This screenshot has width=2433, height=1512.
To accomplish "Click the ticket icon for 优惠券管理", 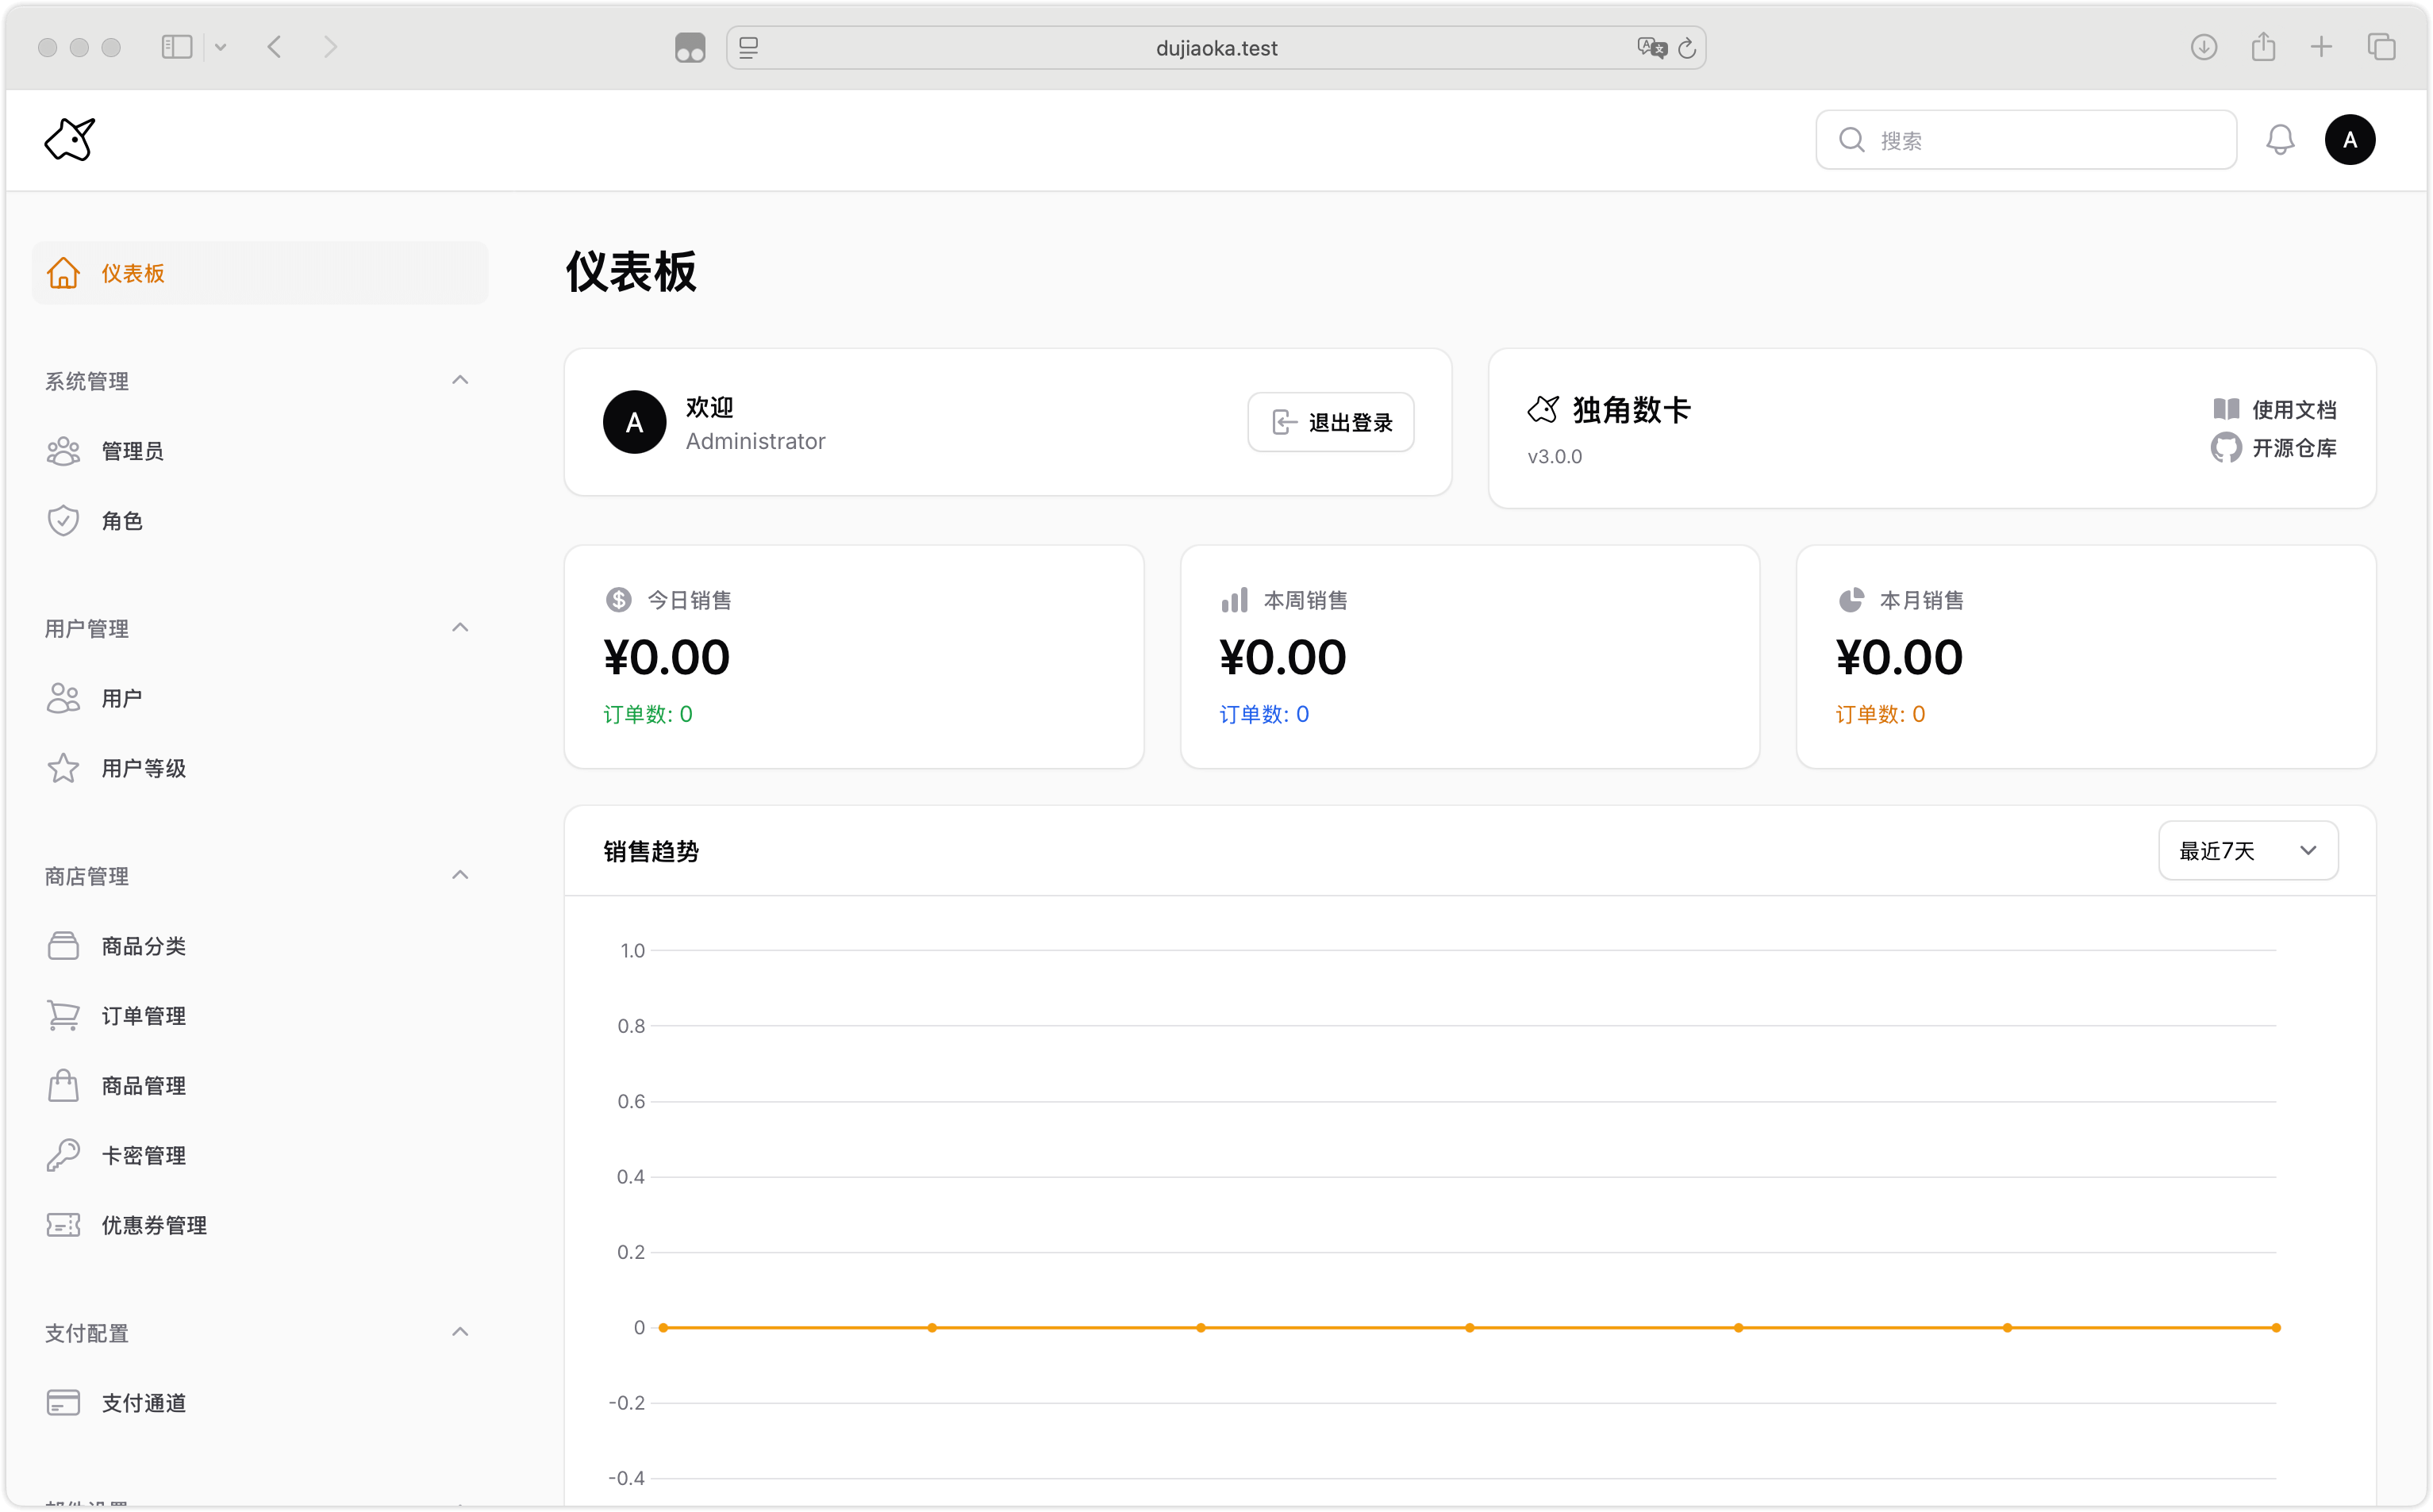I will pyautogui.click(x=63, y=1225).
